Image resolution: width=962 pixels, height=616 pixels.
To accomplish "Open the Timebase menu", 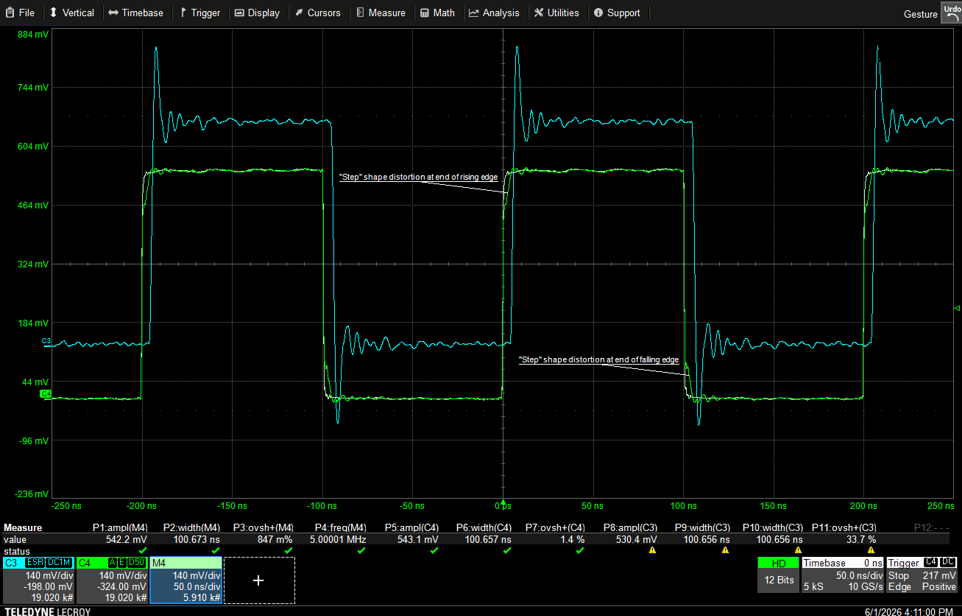I will point(136,12).
